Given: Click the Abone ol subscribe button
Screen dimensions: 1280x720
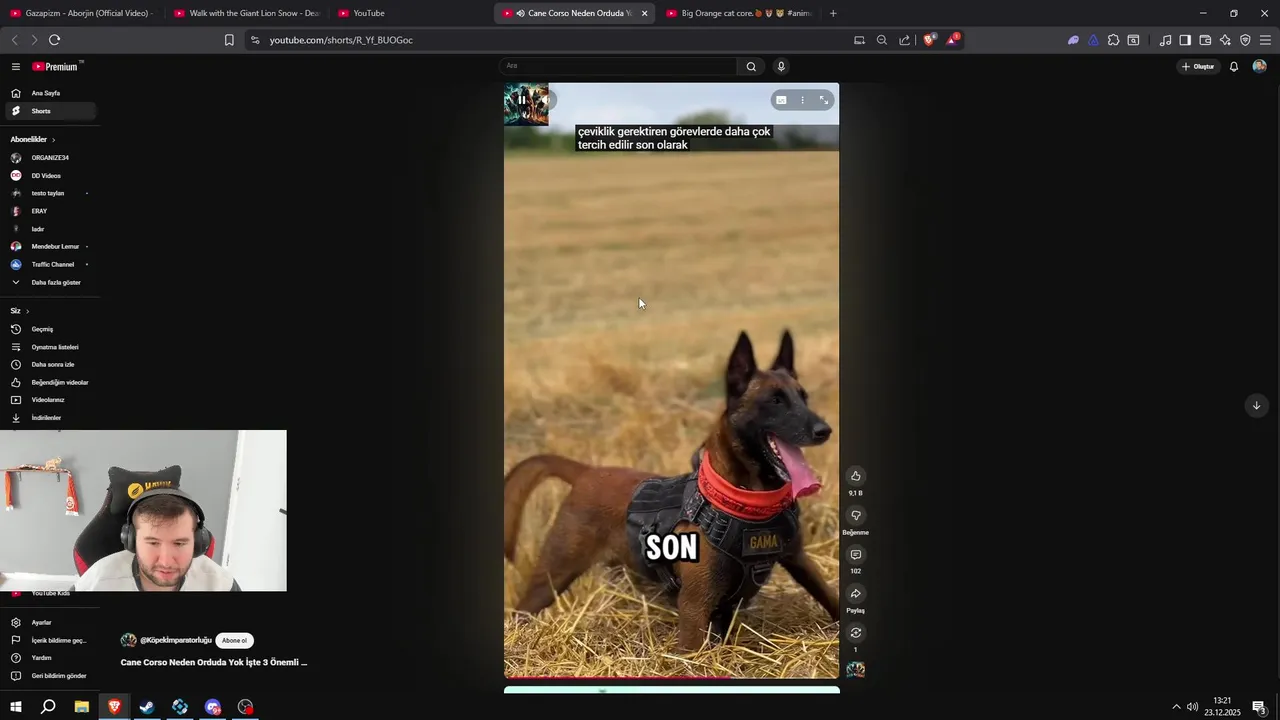Looking at the screenshot, I should [234, 640].
